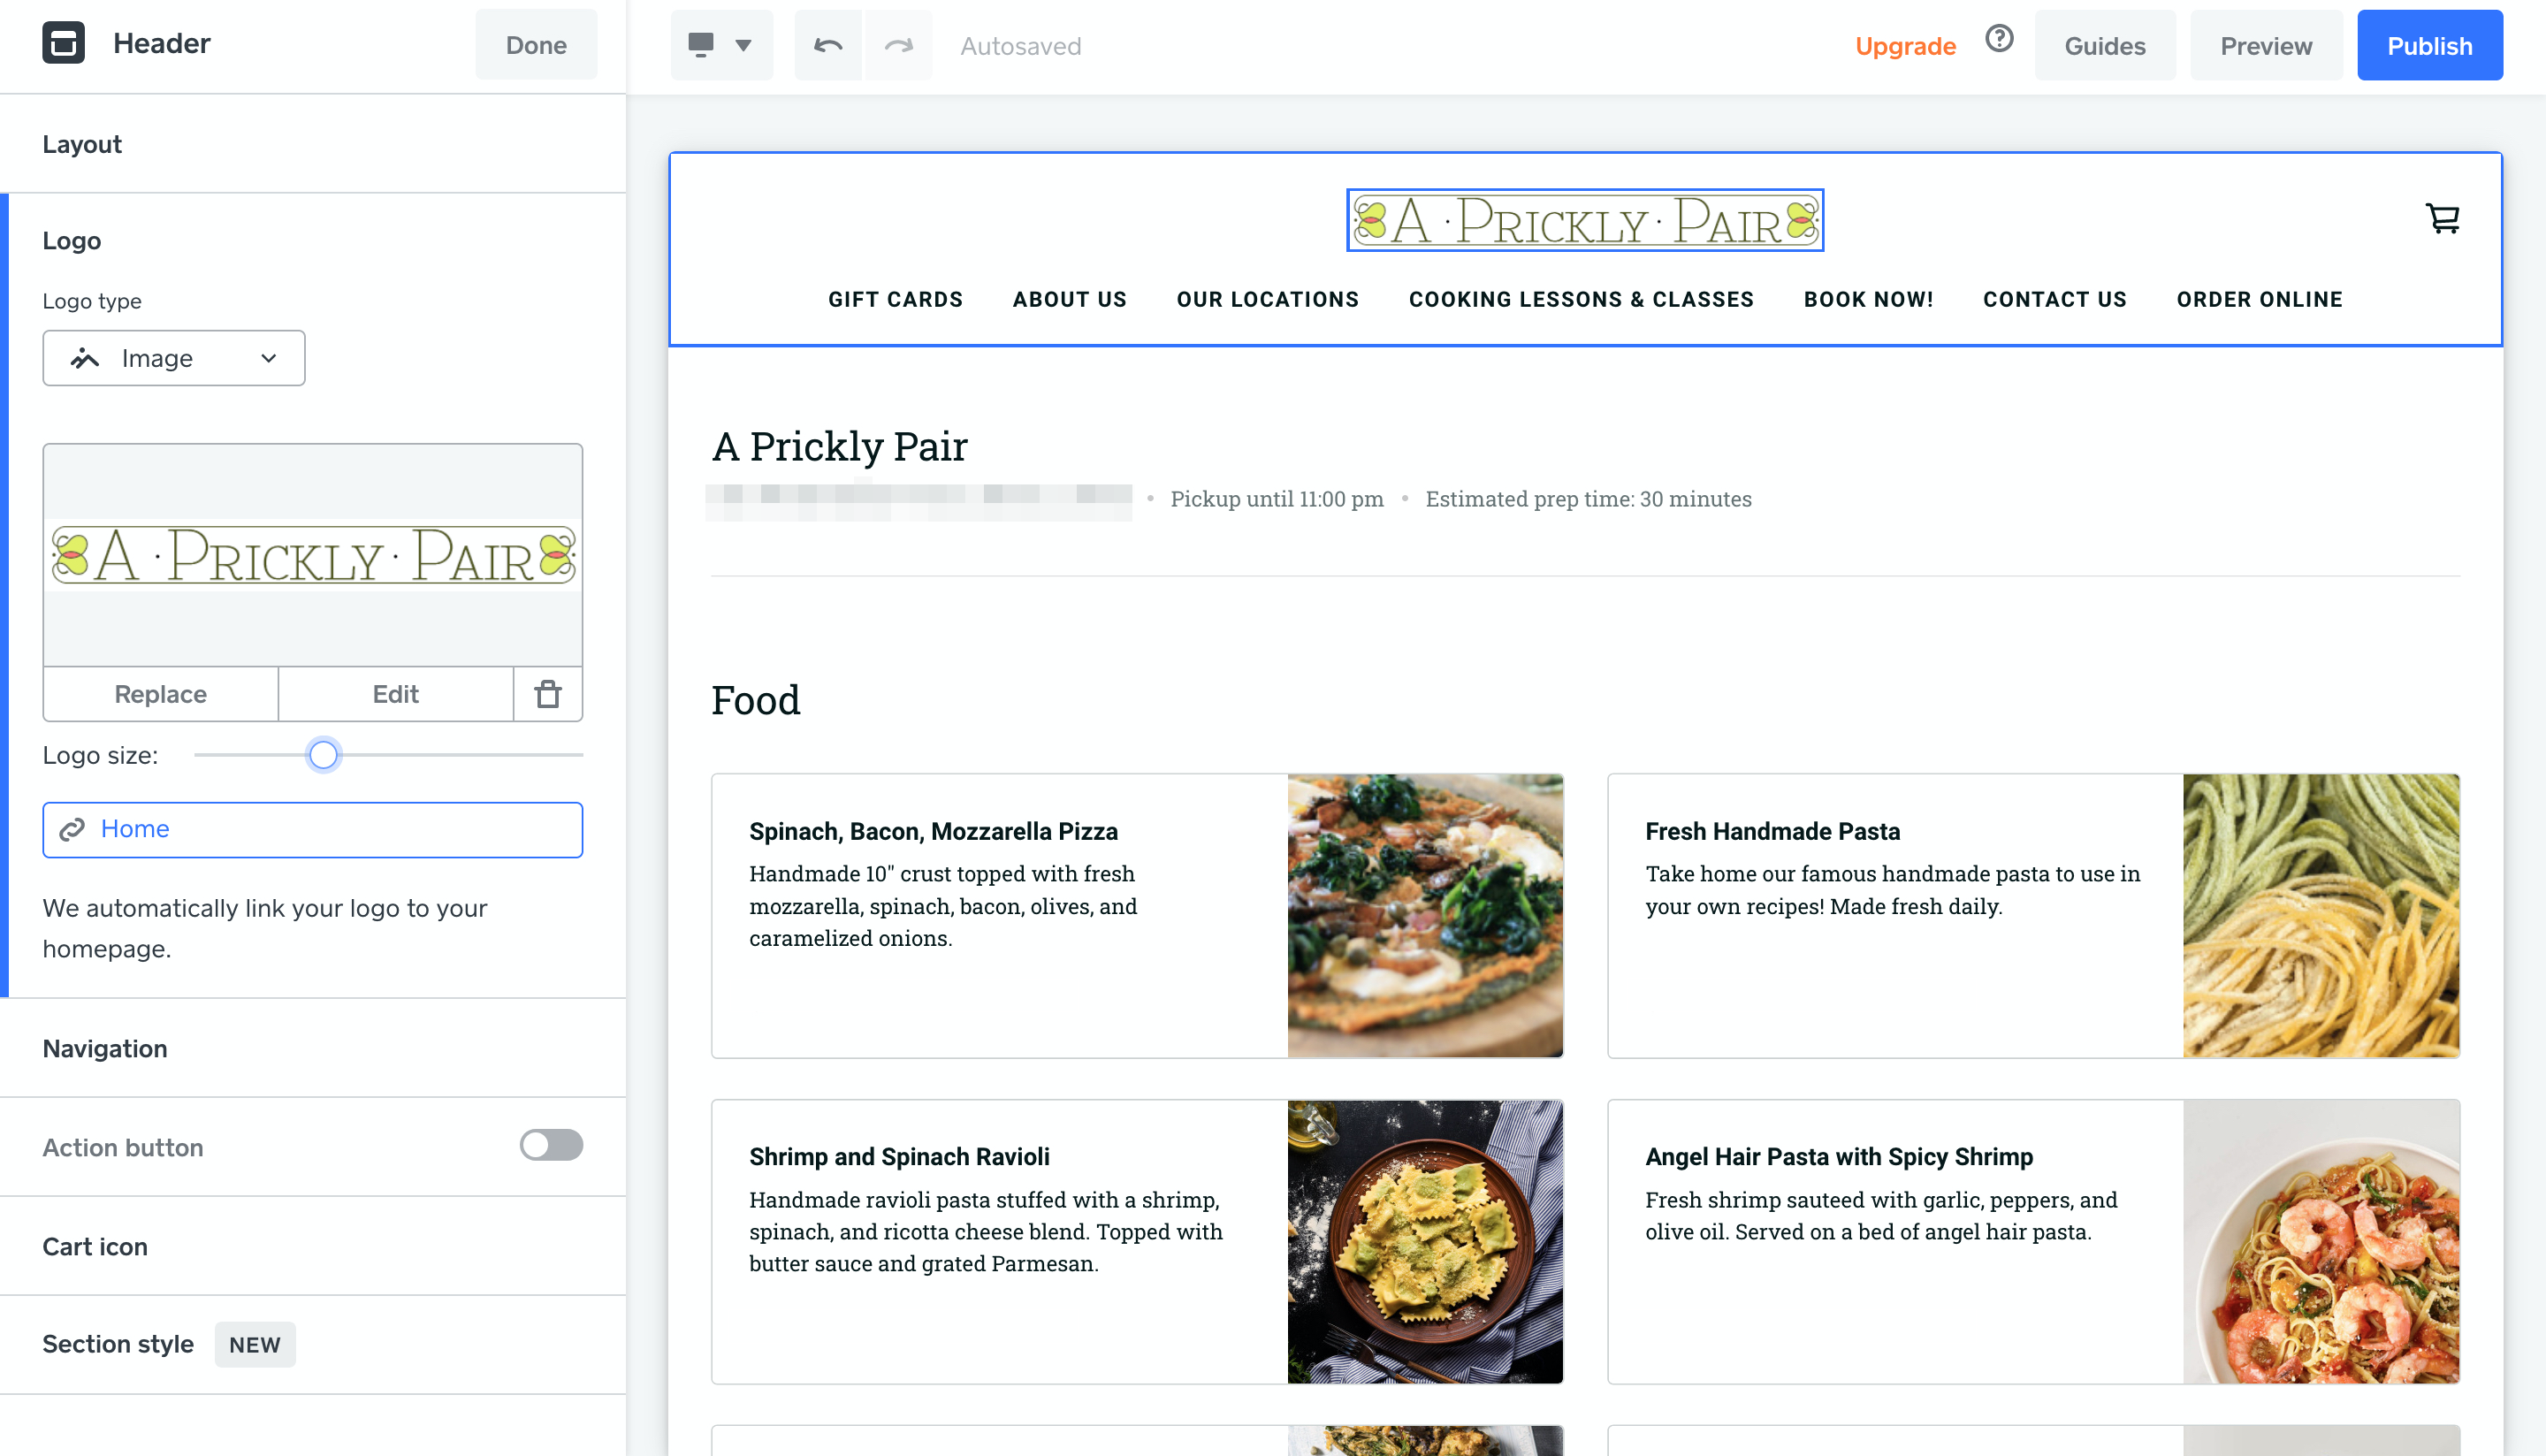Click the Header section icon
This screenshot has height=1456, width=2546.
point(64,43)
